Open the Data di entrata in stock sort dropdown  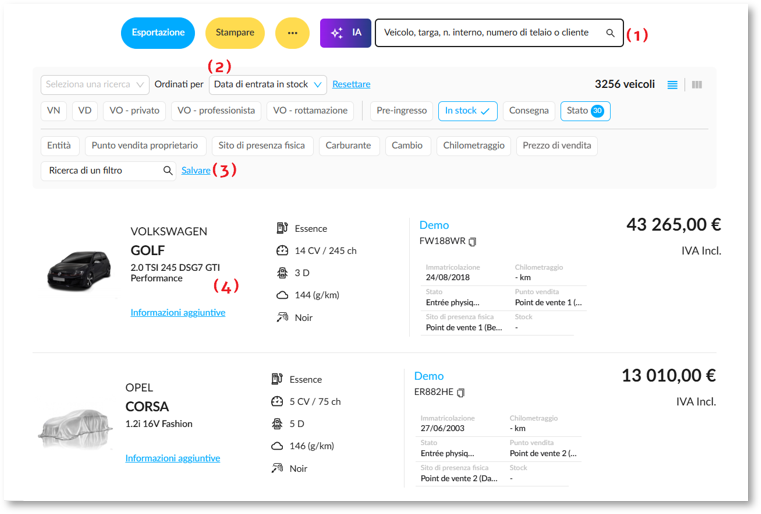(267, 84)
